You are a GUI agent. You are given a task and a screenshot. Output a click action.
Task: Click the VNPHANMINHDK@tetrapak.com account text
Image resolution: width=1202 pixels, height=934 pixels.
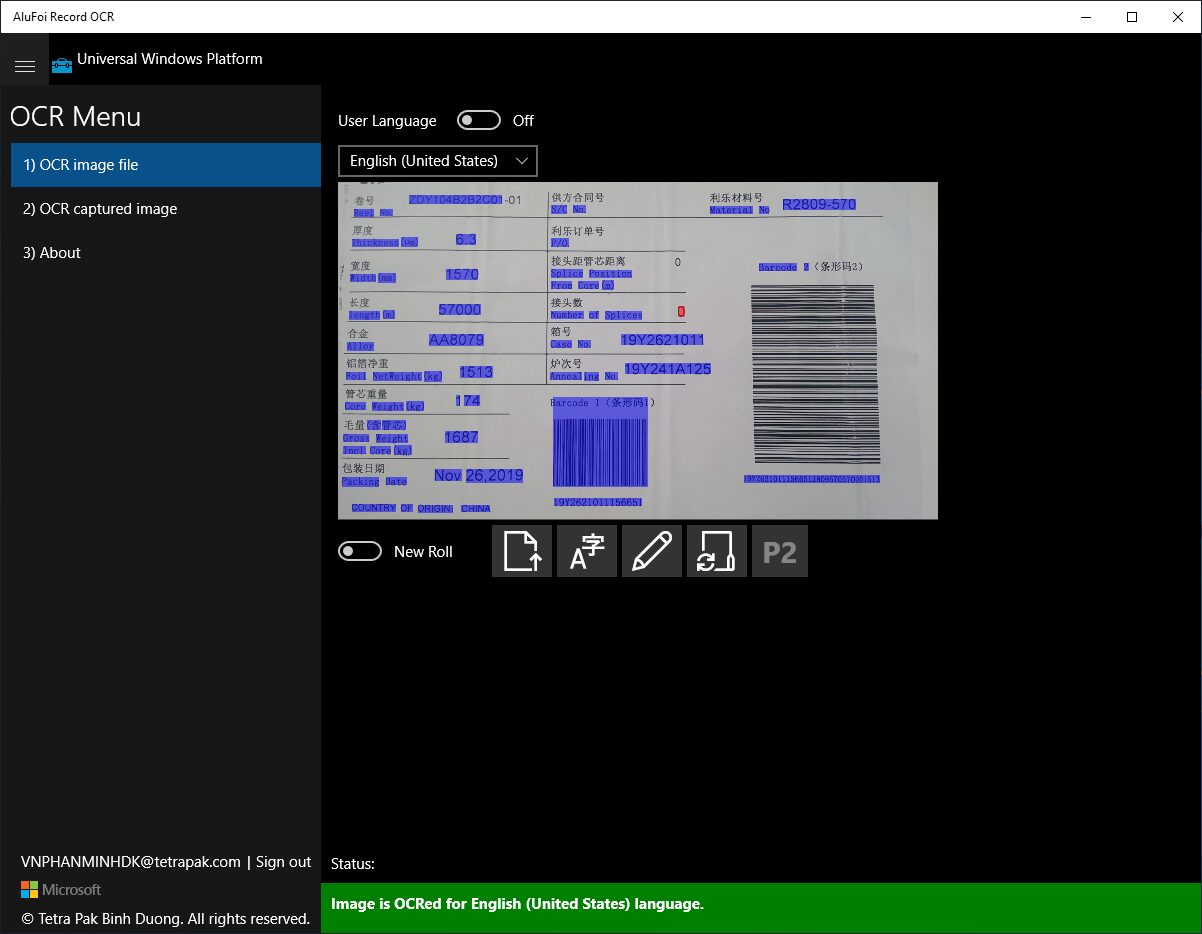coord(131,861)
